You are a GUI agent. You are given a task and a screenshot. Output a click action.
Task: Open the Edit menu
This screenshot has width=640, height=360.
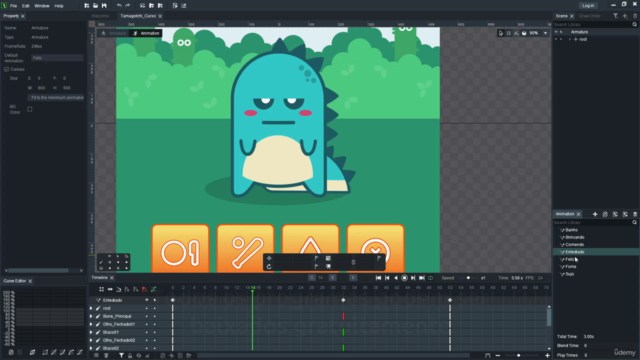tap(26, 6)
